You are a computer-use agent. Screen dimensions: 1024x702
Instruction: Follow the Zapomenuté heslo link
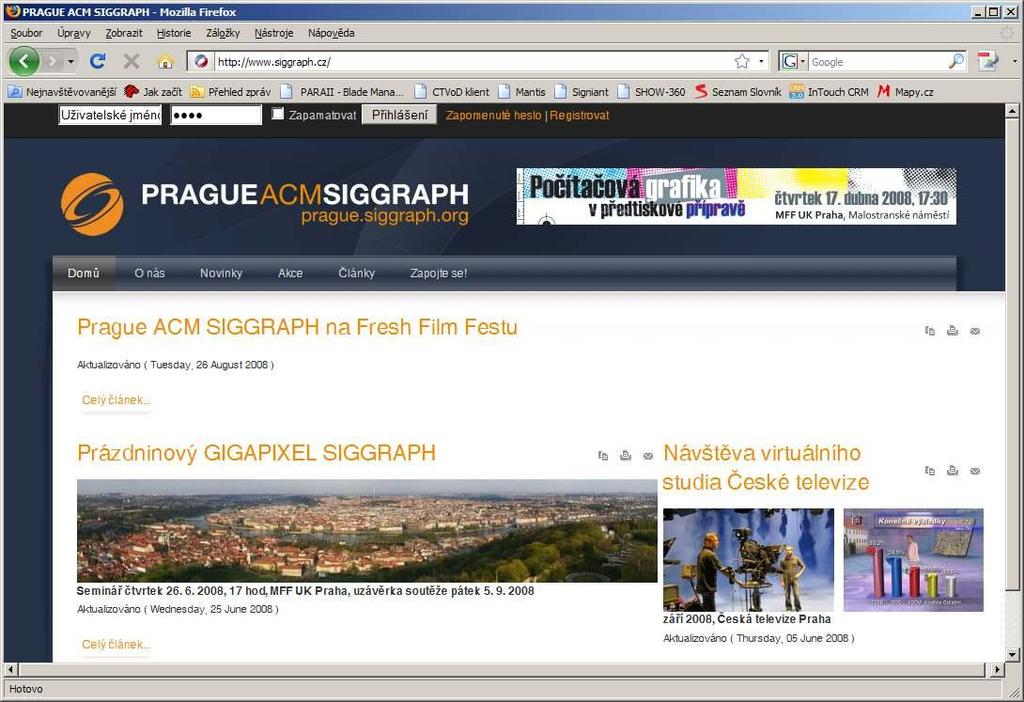tap(494, 115)
